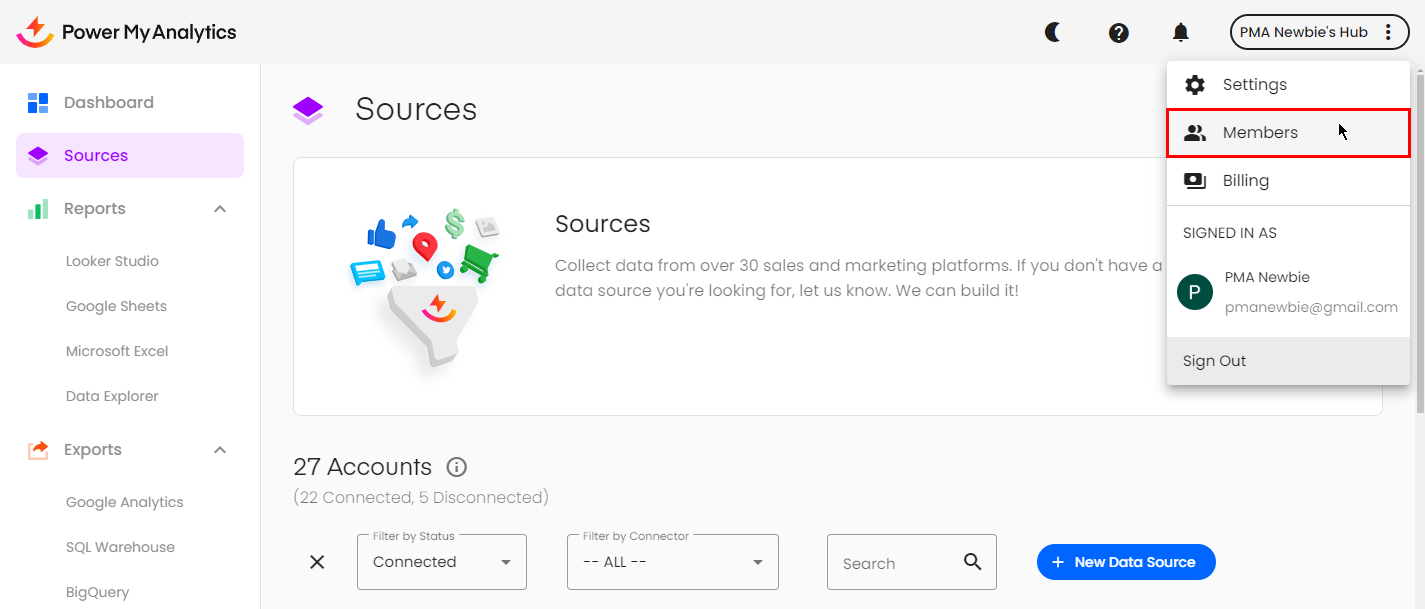Collapse the Exports section
The height and width of the screenshot is (609, 1425).
[x=220, y=450]
